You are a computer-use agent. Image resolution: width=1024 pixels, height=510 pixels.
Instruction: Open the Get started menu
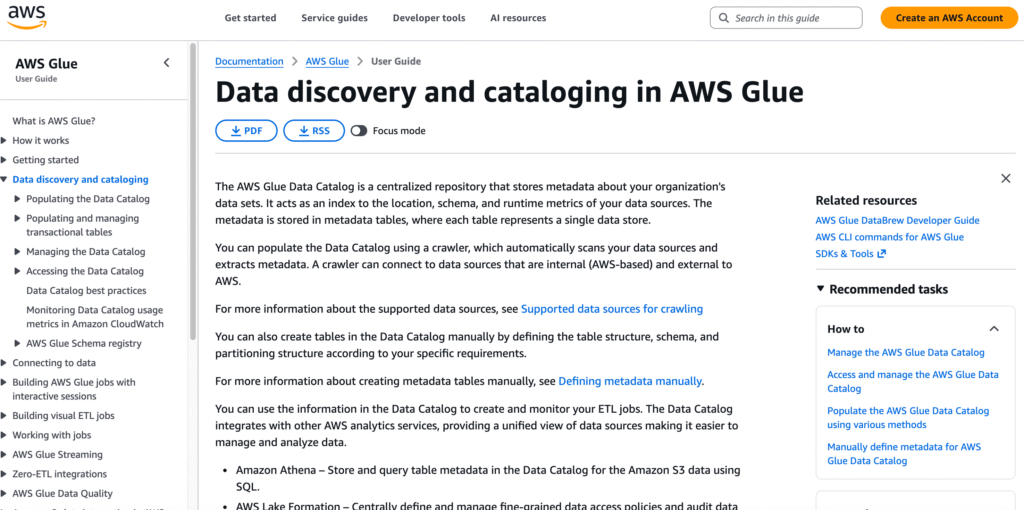tap(250, 18)
